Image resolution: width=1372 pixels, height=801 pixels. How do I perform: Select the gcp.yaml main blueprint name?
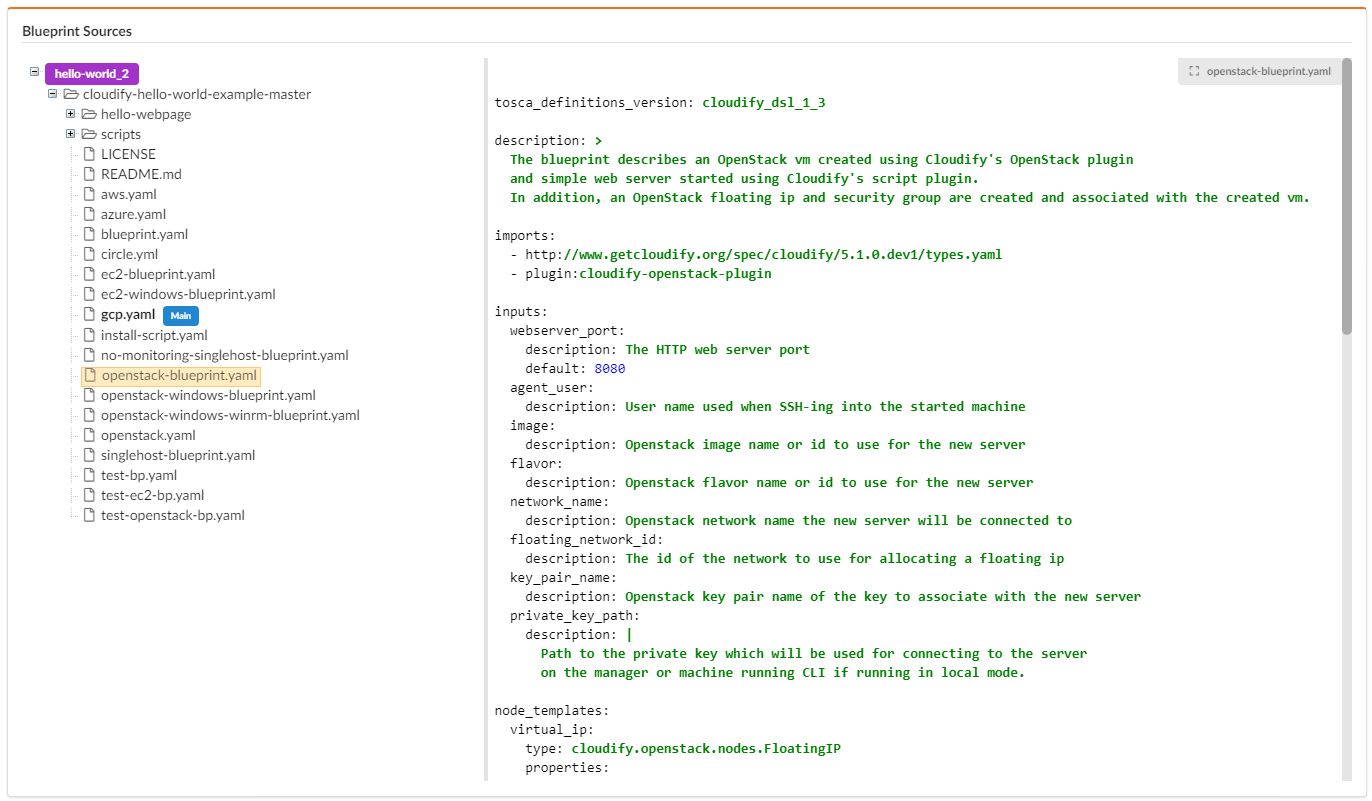(128, 314)
